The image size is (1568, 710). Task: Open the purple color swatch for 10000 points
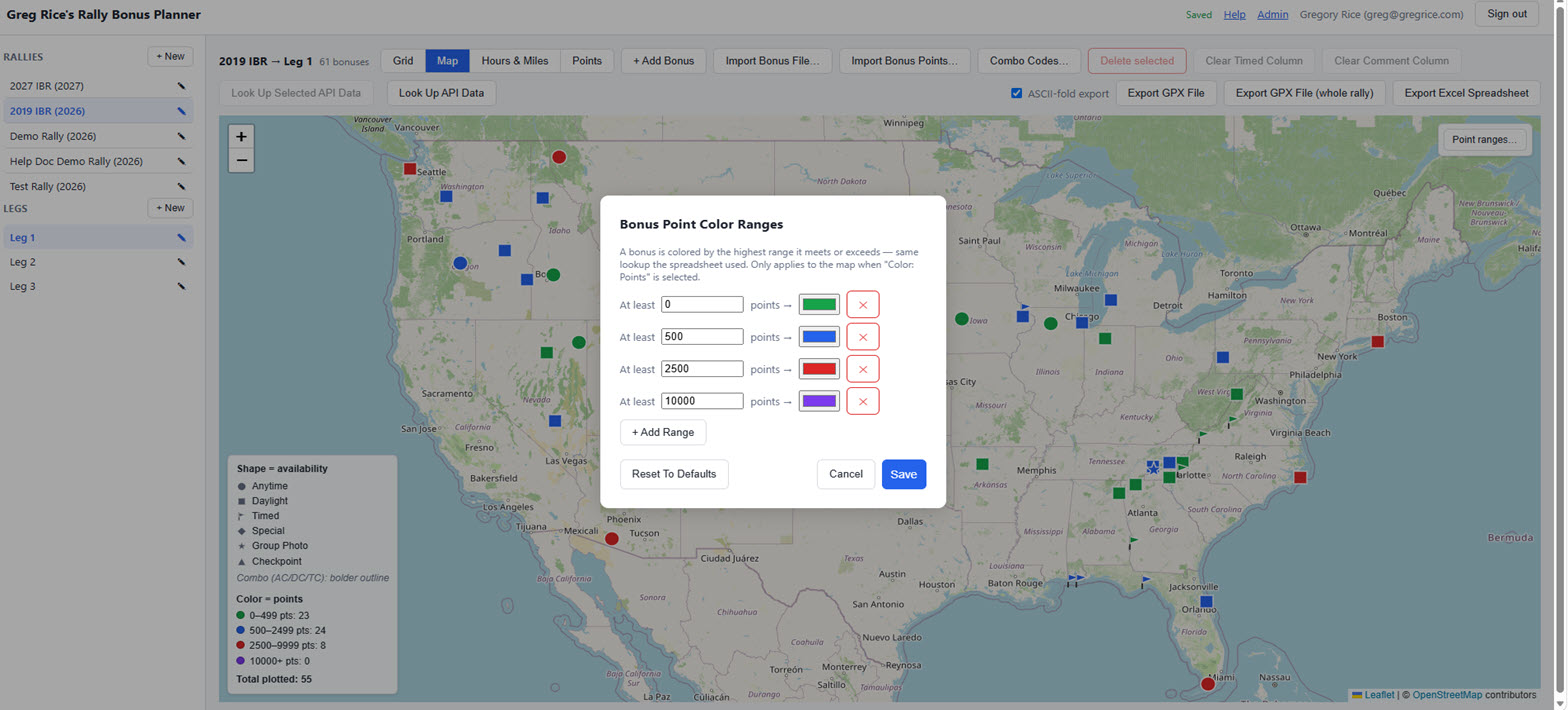(819, 401)
